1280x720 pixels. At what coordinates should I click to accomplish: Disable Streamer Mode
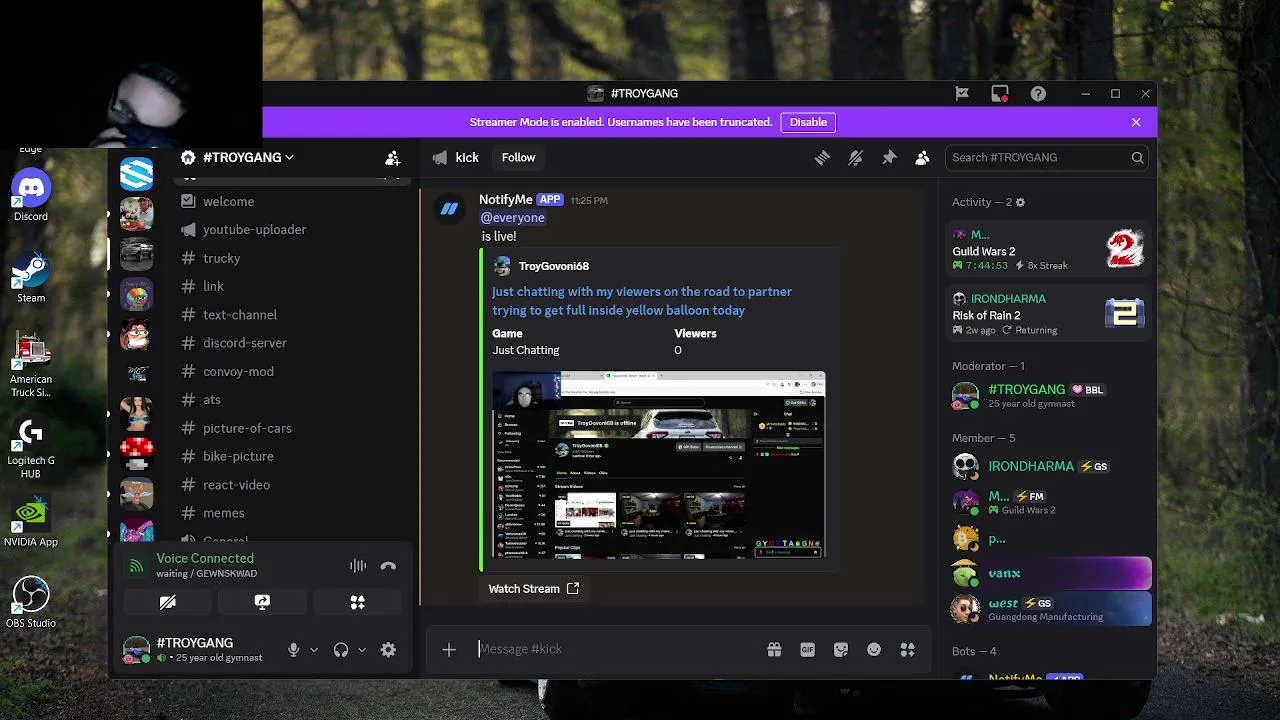tap(808, 122)
